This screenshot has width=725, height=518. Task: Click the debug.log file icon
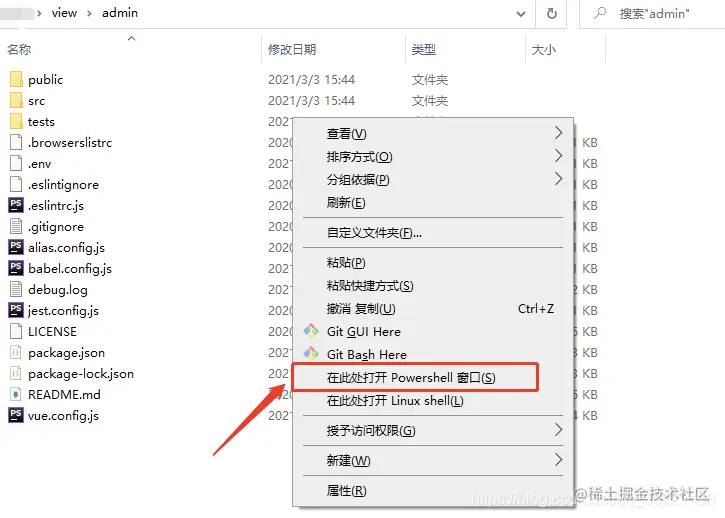pyautogui.click(x=16, y=290)
